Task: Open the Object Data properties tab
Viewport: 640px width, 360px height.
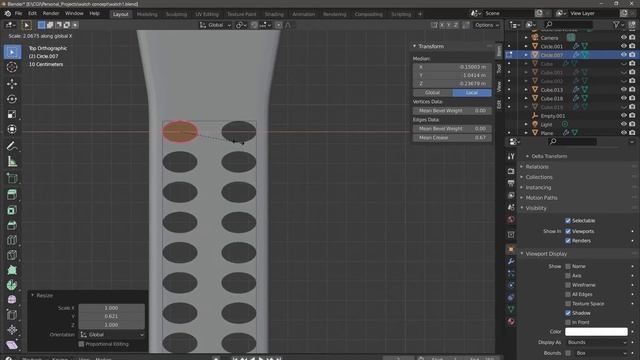Action: pos(511,309)
